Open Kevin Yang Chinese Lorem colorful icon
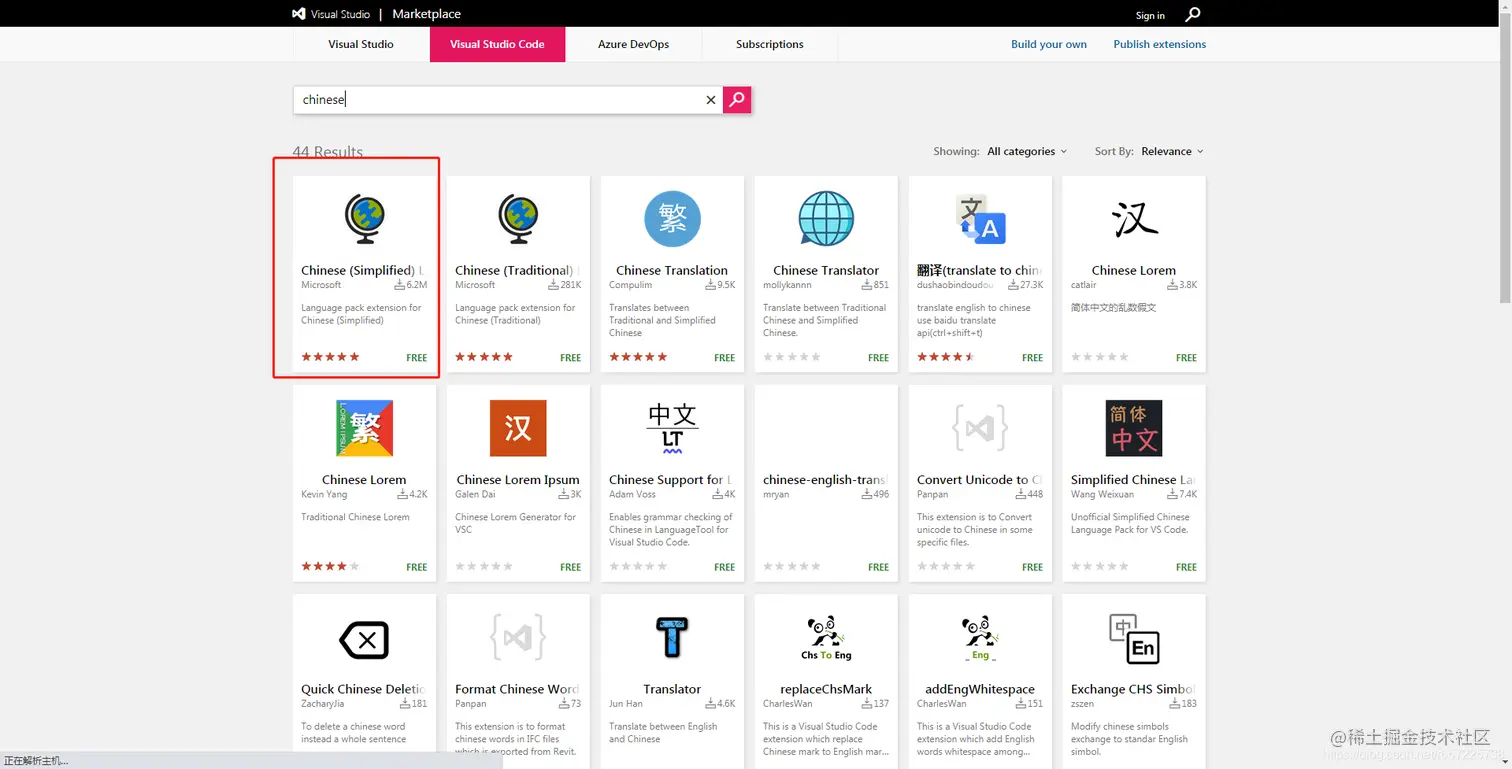This screenshot has height=769, width=1512. pos(364,428)
